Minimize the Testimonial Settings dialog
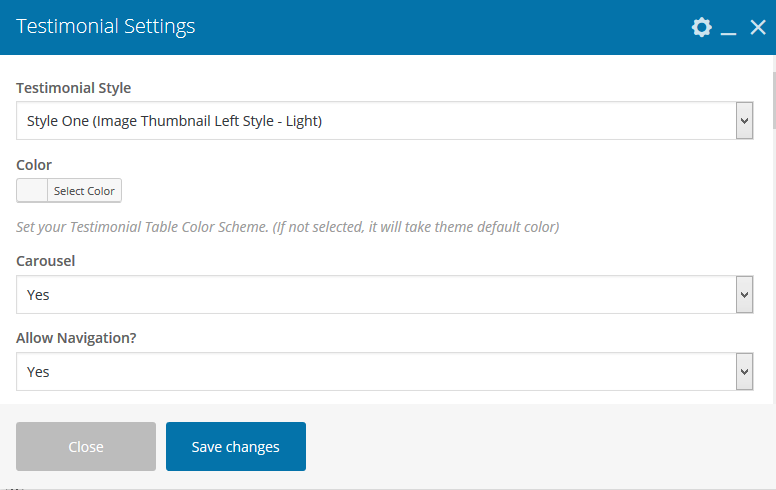Viewport: 776px width, 490px height. (729, 28)
